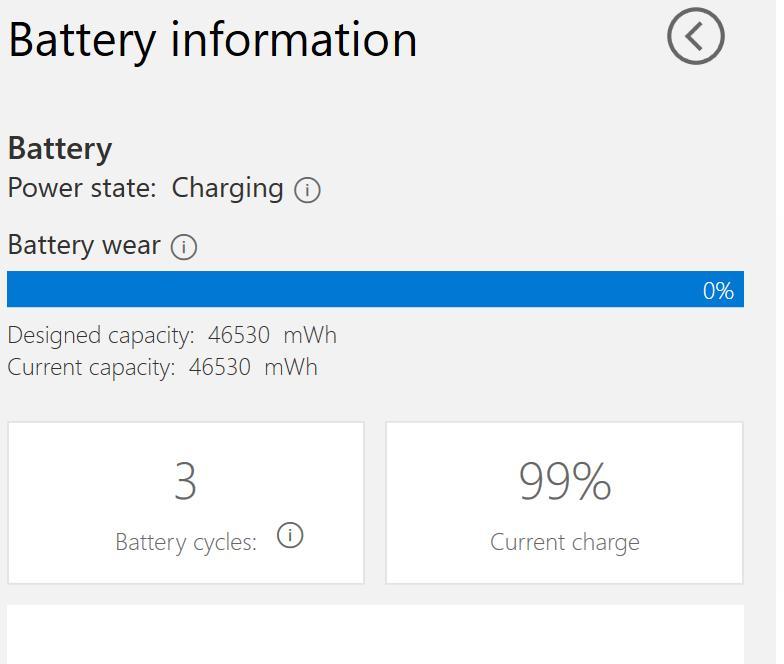This screenshot has height=664, width=784.
Task: Click the "Current charge" caption text
Action: [x=564, y=542]
